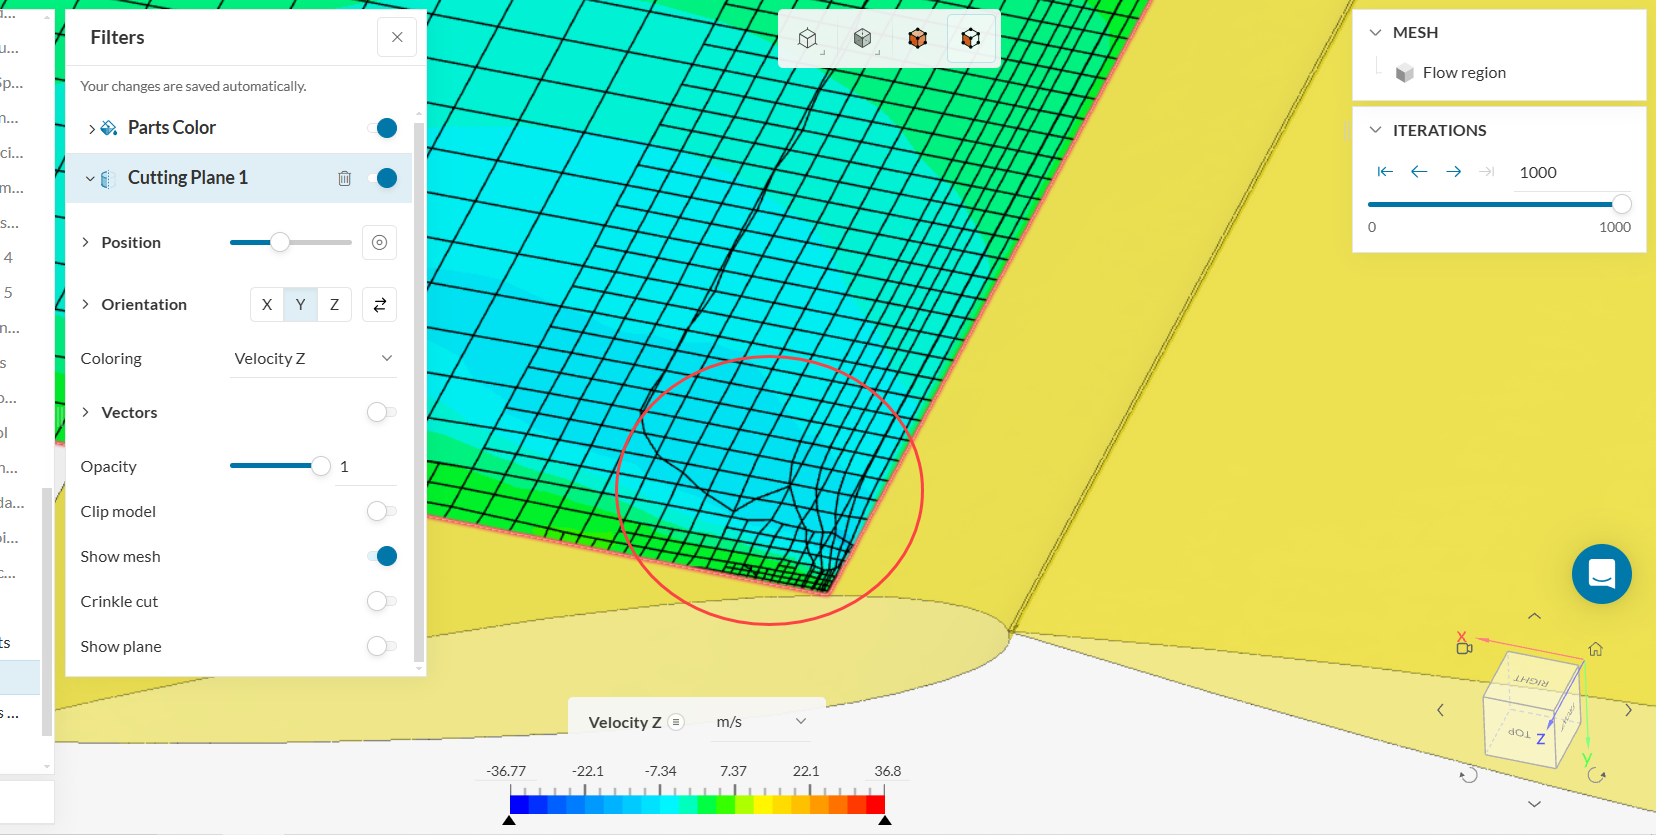Select Flow region in the mesh tree
Viewport: 1656px width, 835px height.
point(1464,73)
